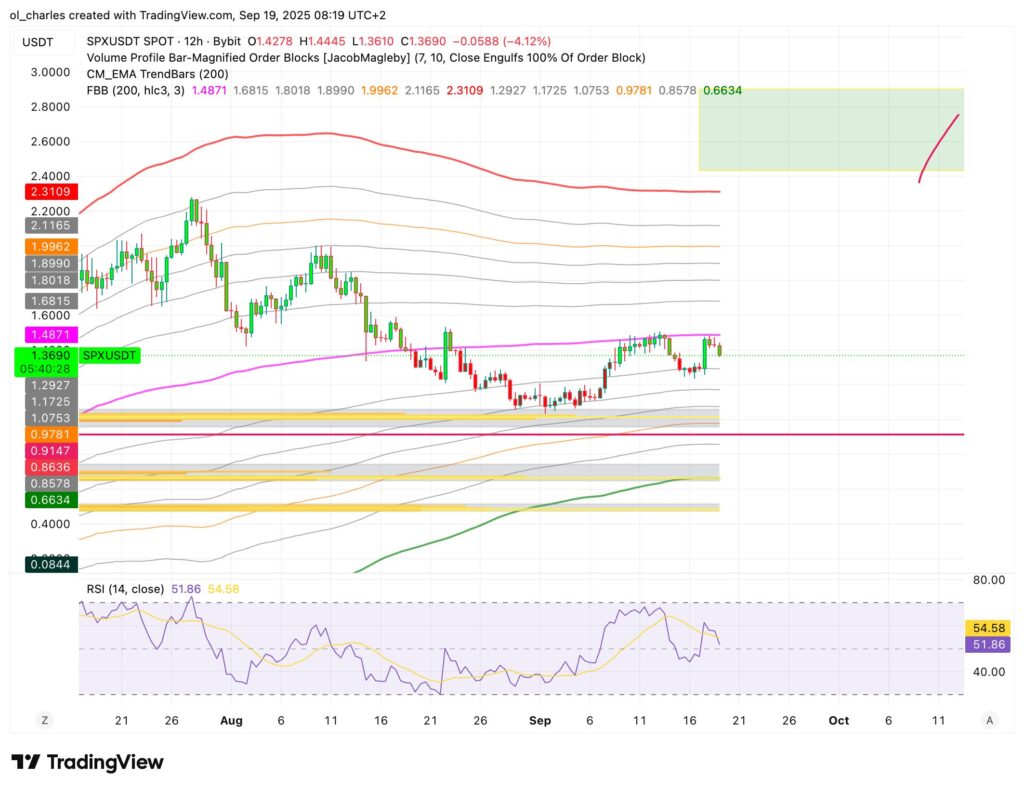Click the yellow 54.58 RSI value label

pos(990,627)
